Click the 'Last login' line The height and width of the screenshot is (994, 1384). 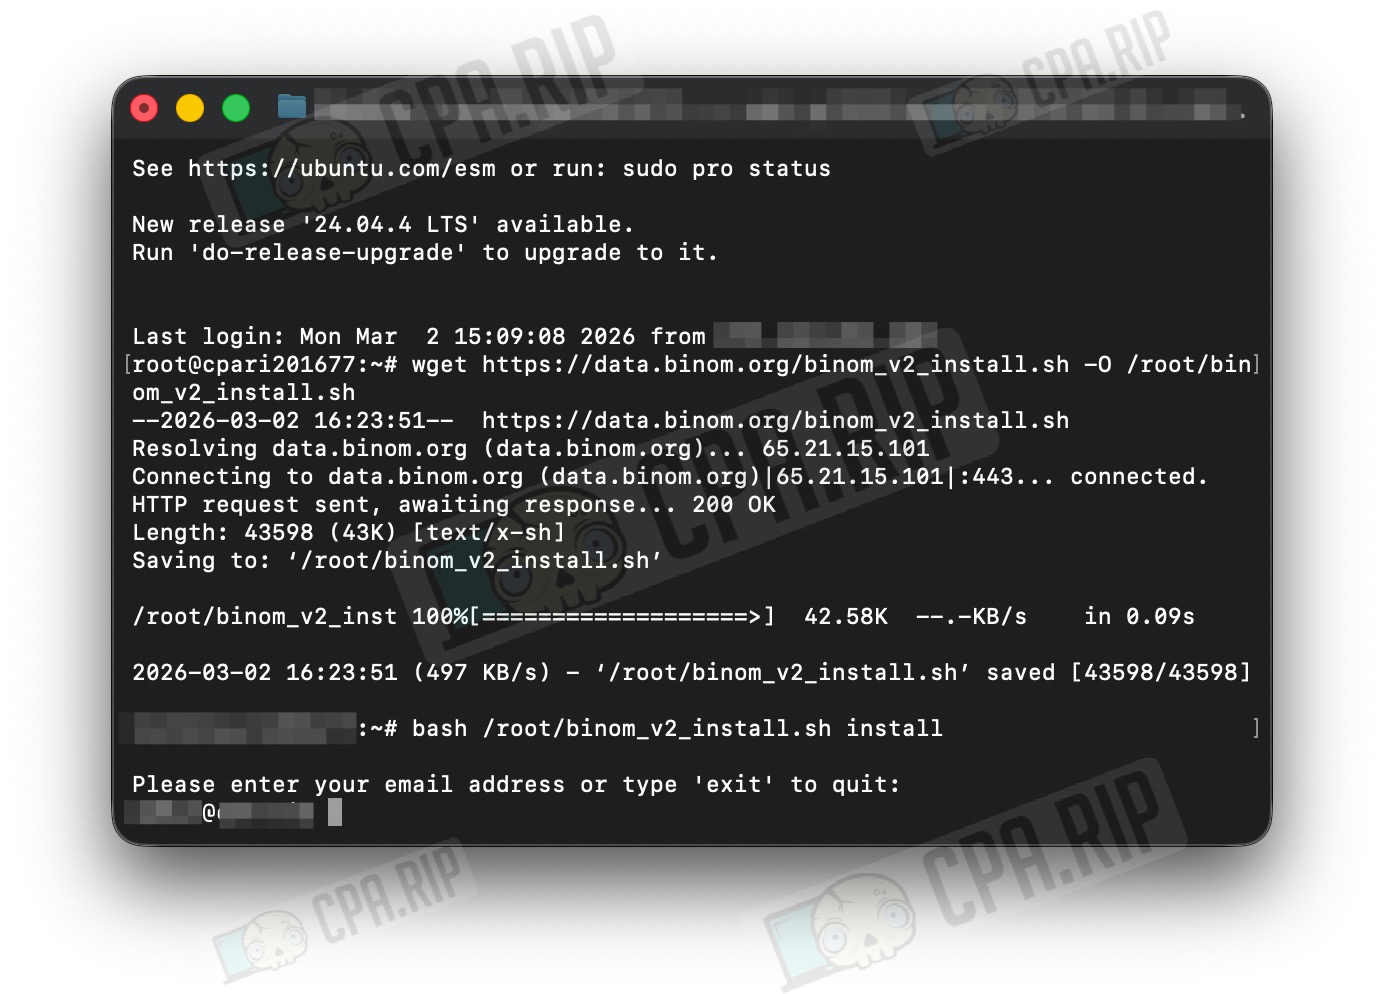(534, 337)
